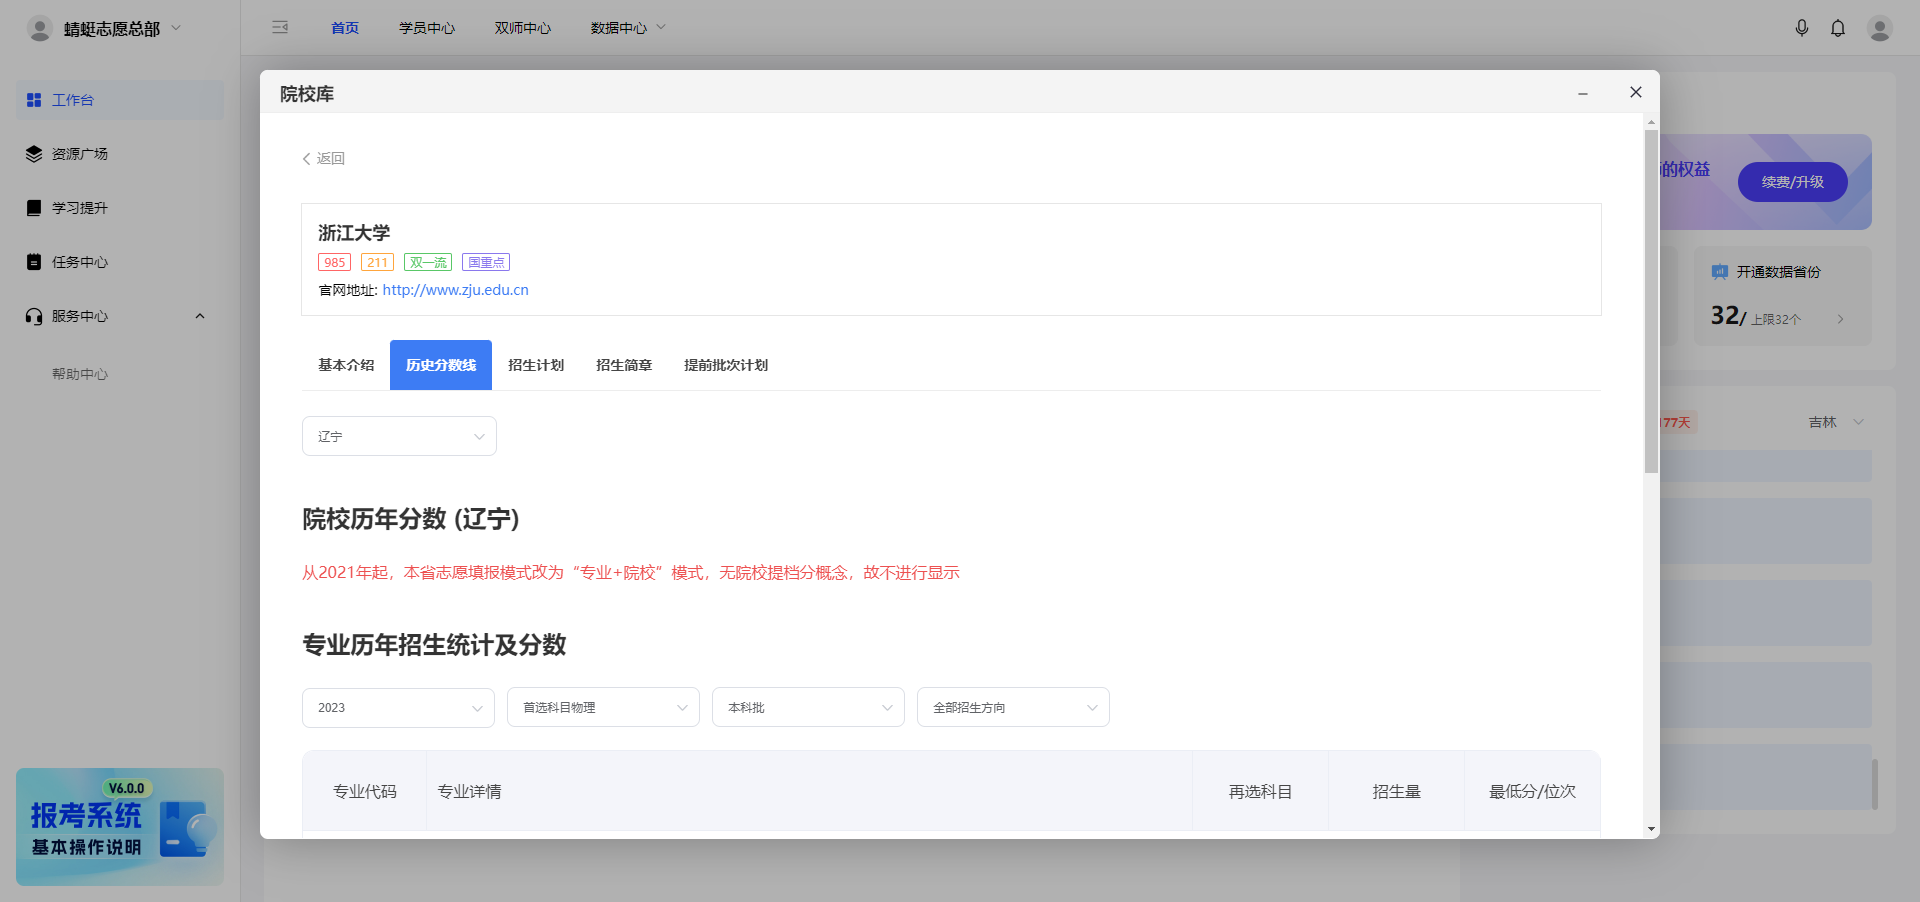Viewport: 1920px width, 902px height.
Task: Open the Zhejiang University website link
Action: (454, 290)
